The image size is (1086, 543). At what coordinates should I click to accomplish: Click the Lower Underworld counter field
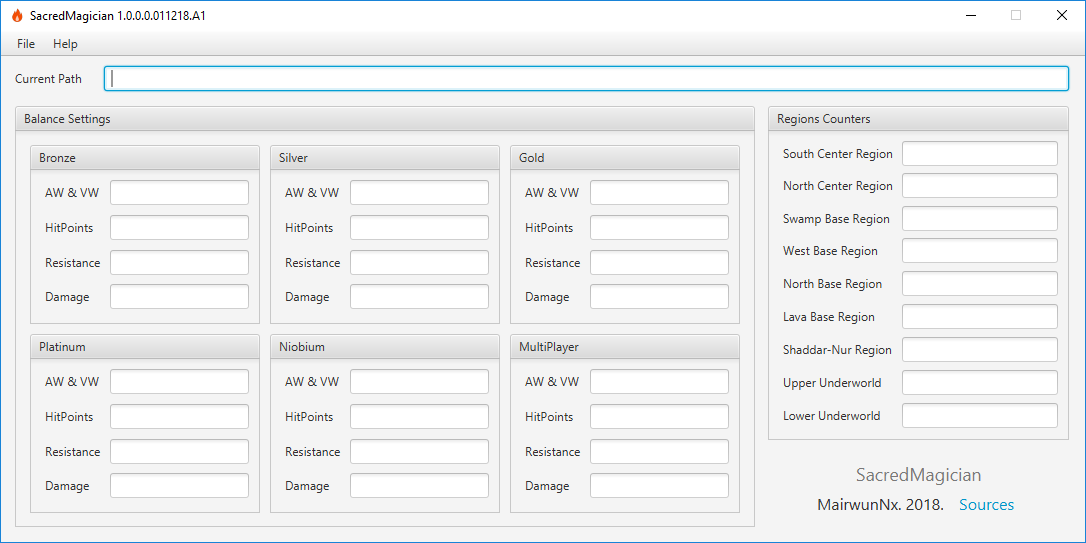[x=979, y=416]
